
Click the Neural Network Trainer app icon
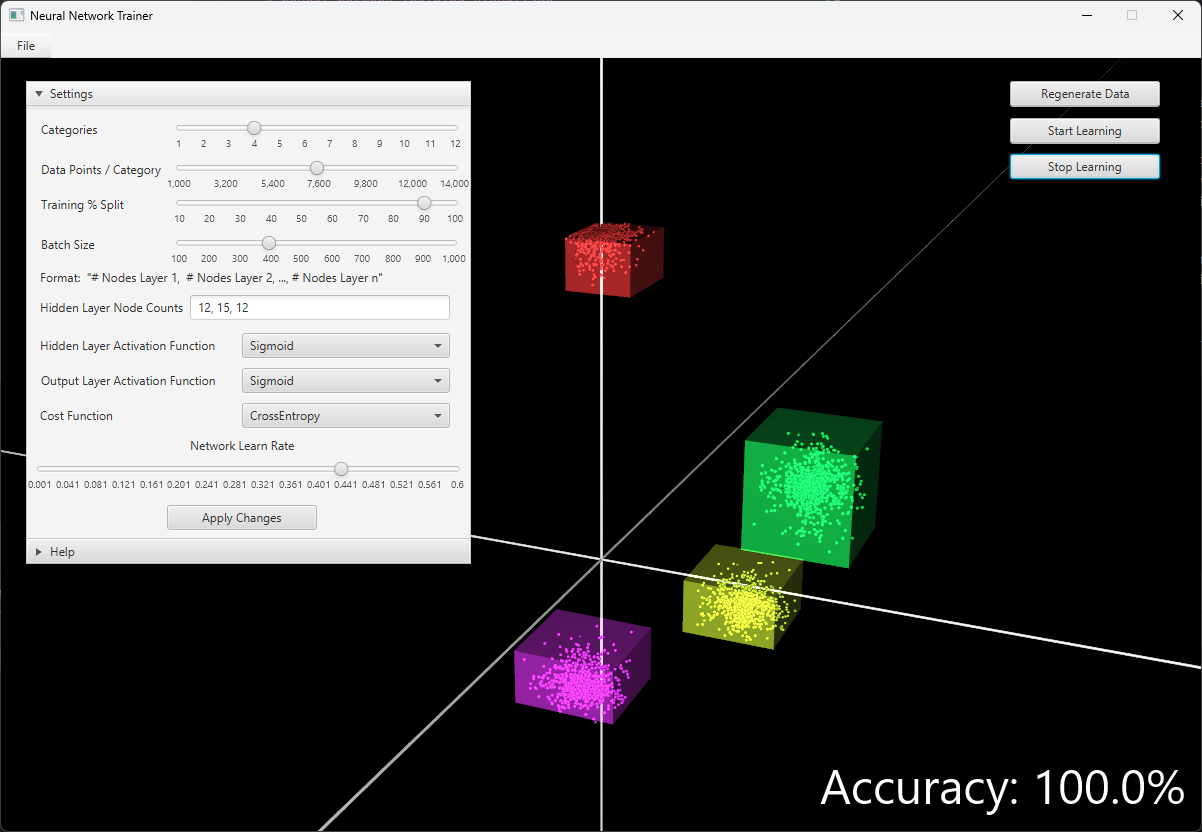[x=15, y=15]
